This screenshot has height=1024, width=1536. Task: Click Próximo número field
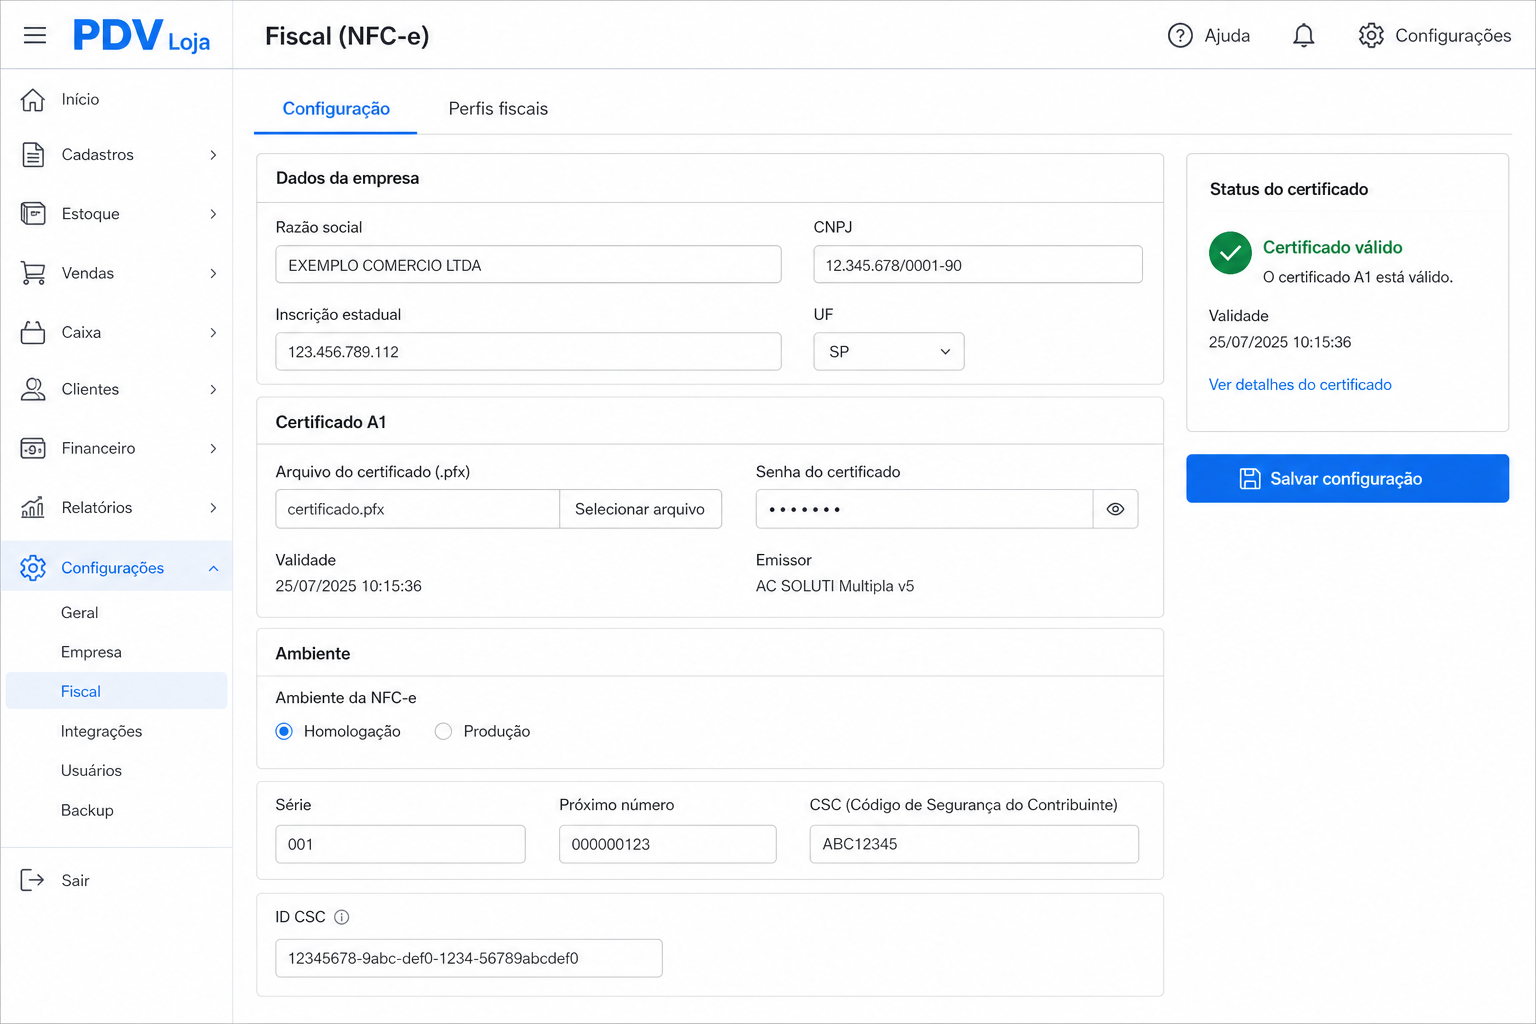click(668, 844)
